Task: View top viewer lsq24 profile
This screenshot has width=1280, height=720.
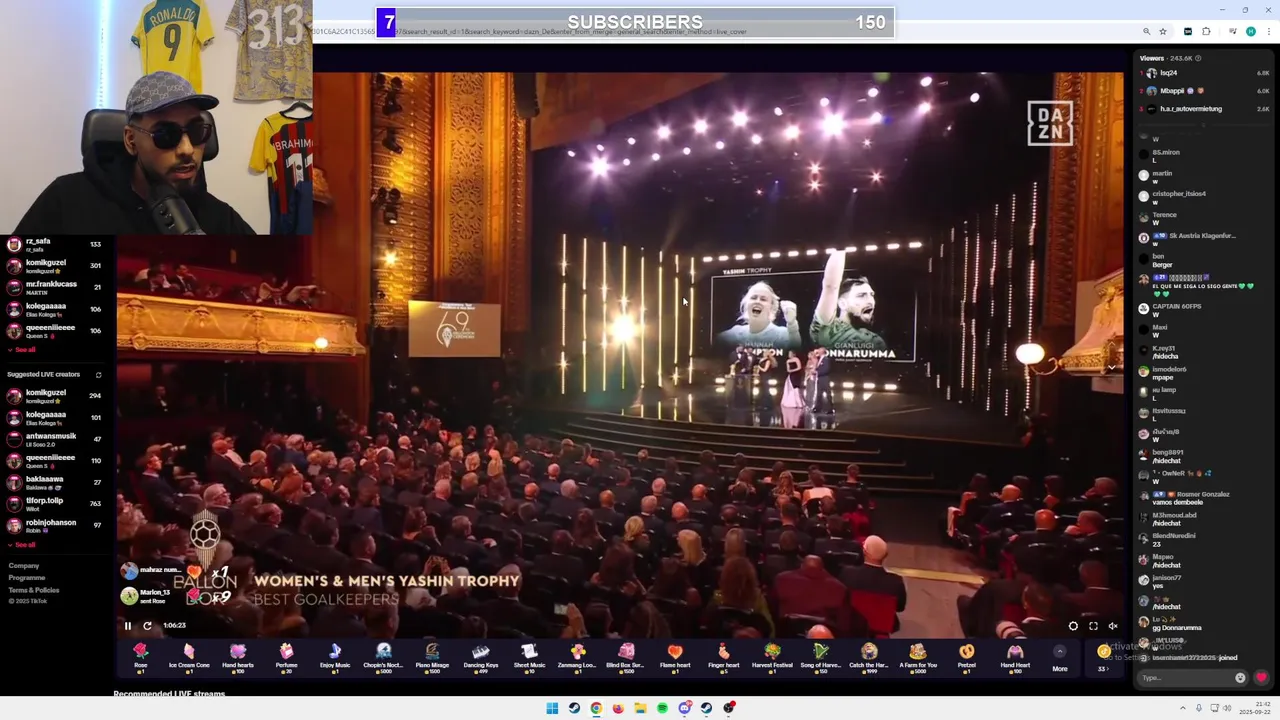Action: (1205, 73)
